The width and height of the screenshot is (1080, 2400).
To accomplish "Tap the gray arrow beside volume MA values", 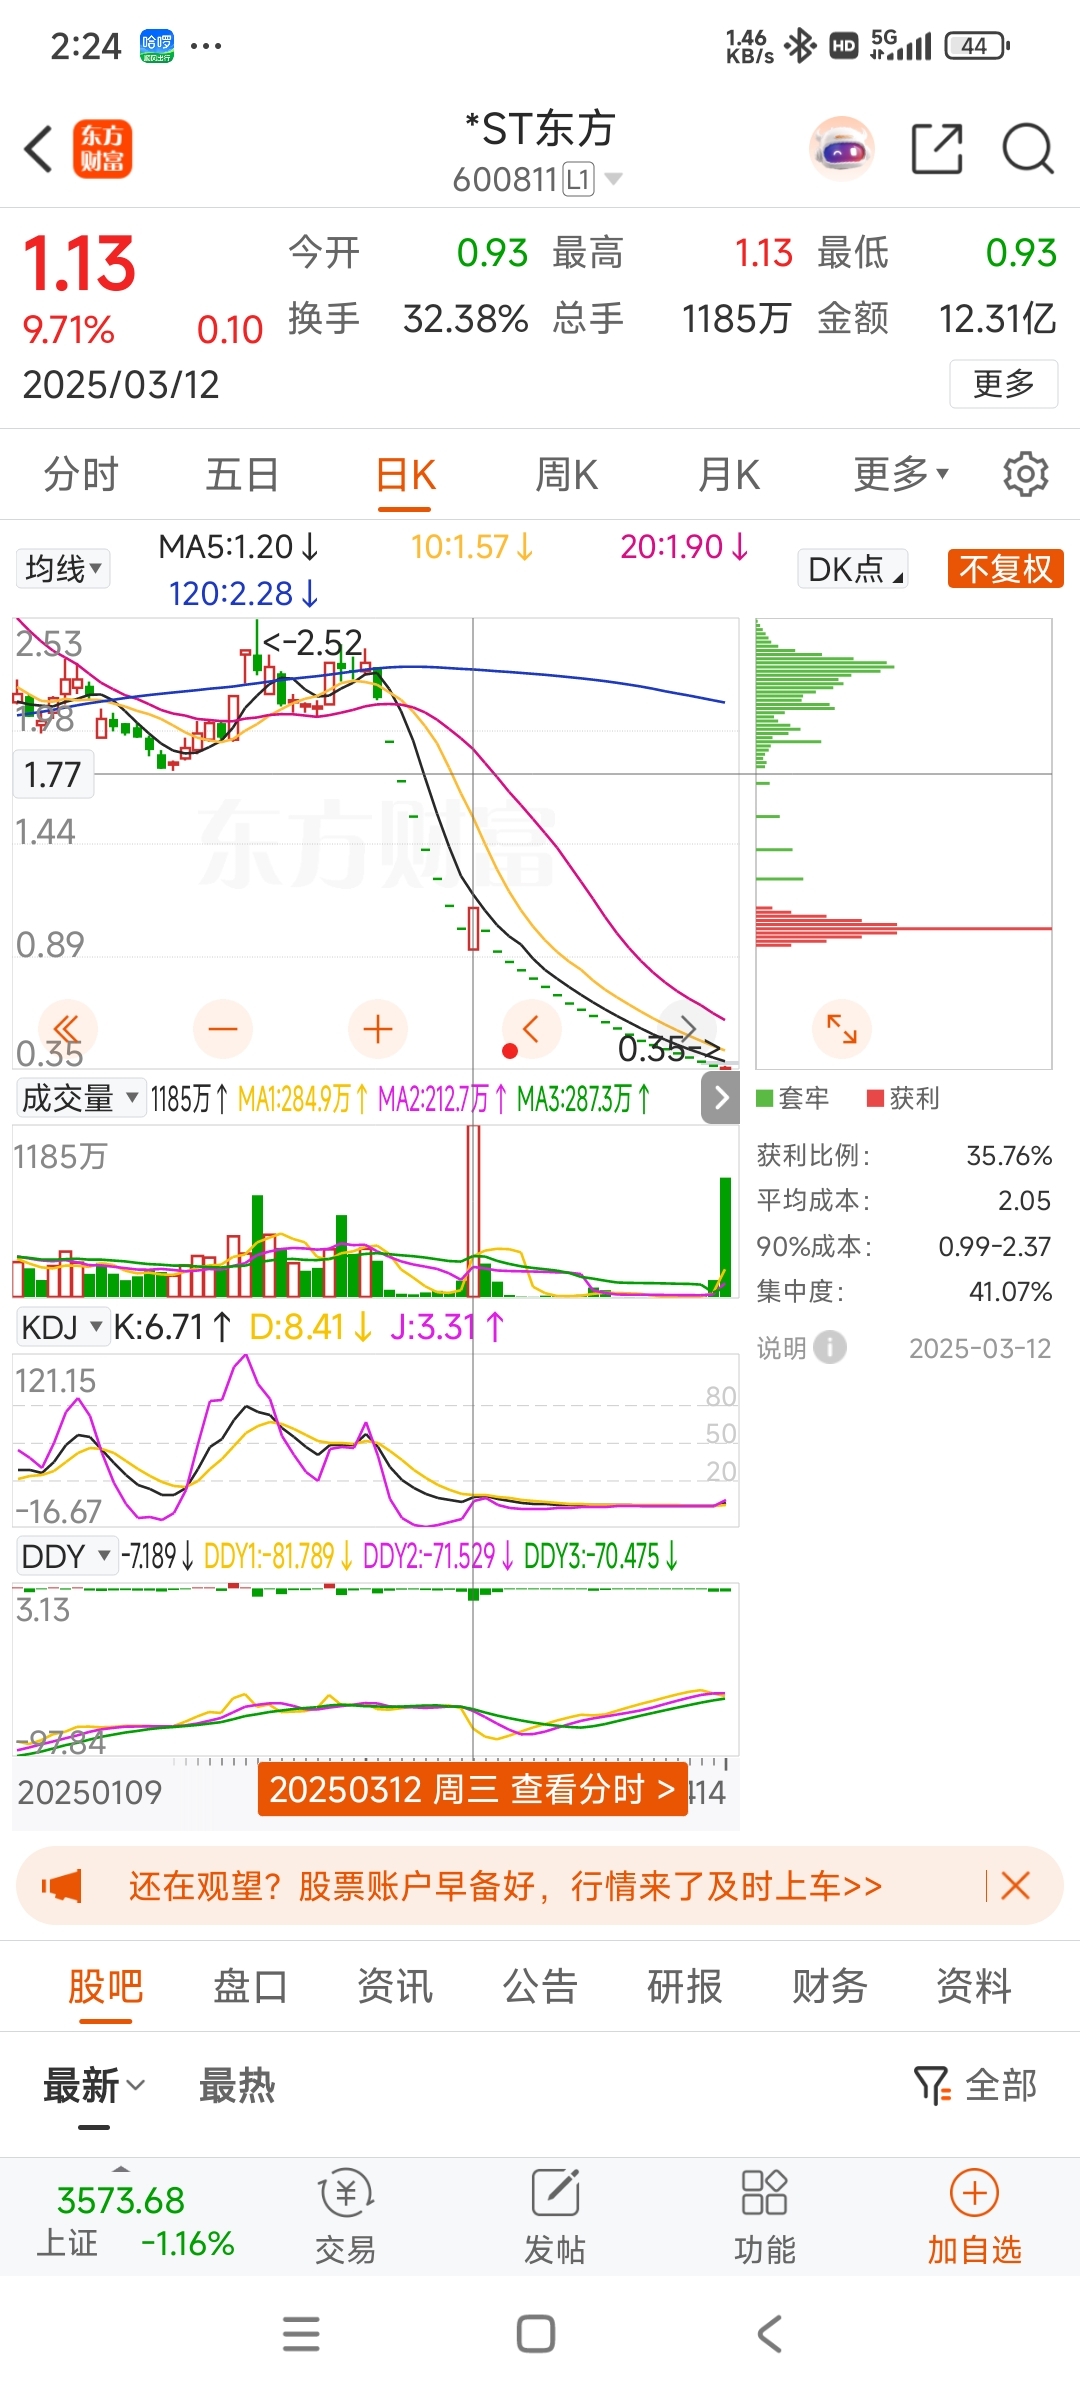I will tap(721, 1098).
